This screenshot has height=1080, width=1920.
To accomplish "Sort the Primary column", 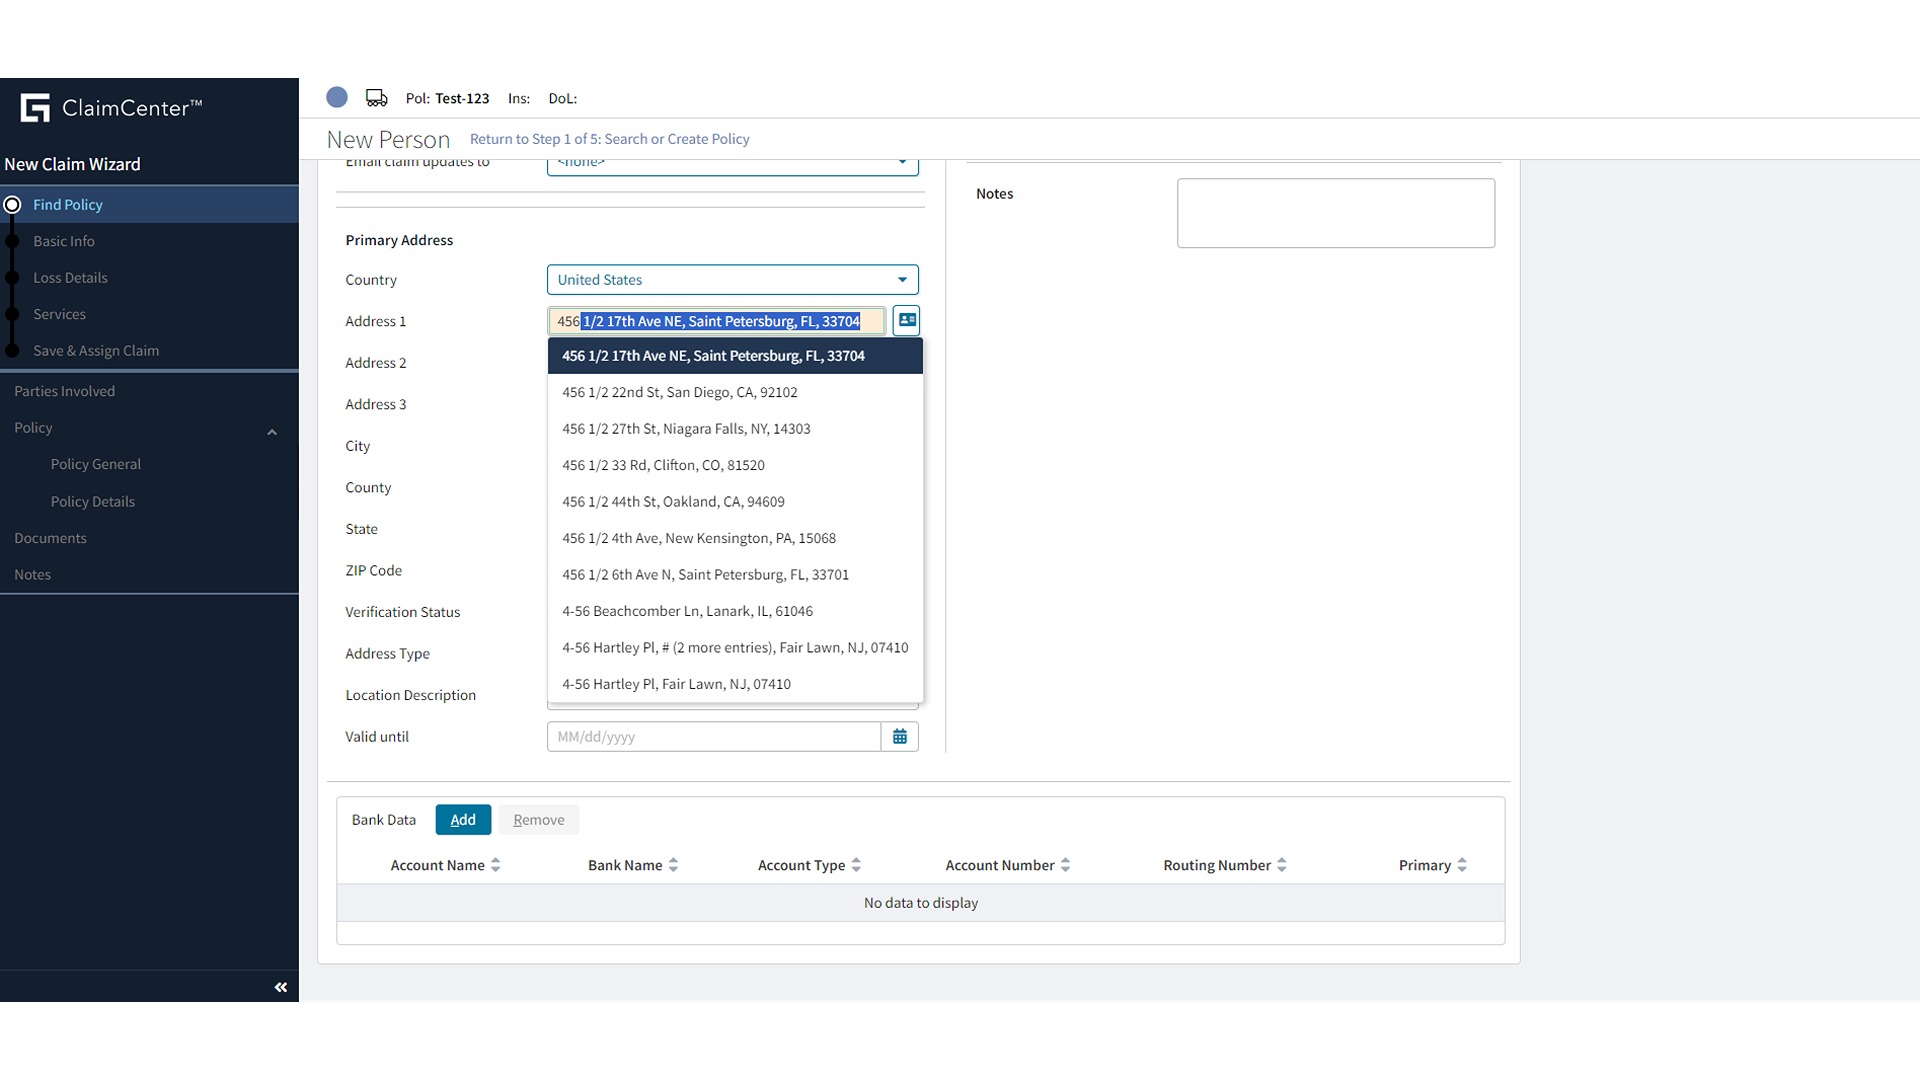I will 1462,865.
